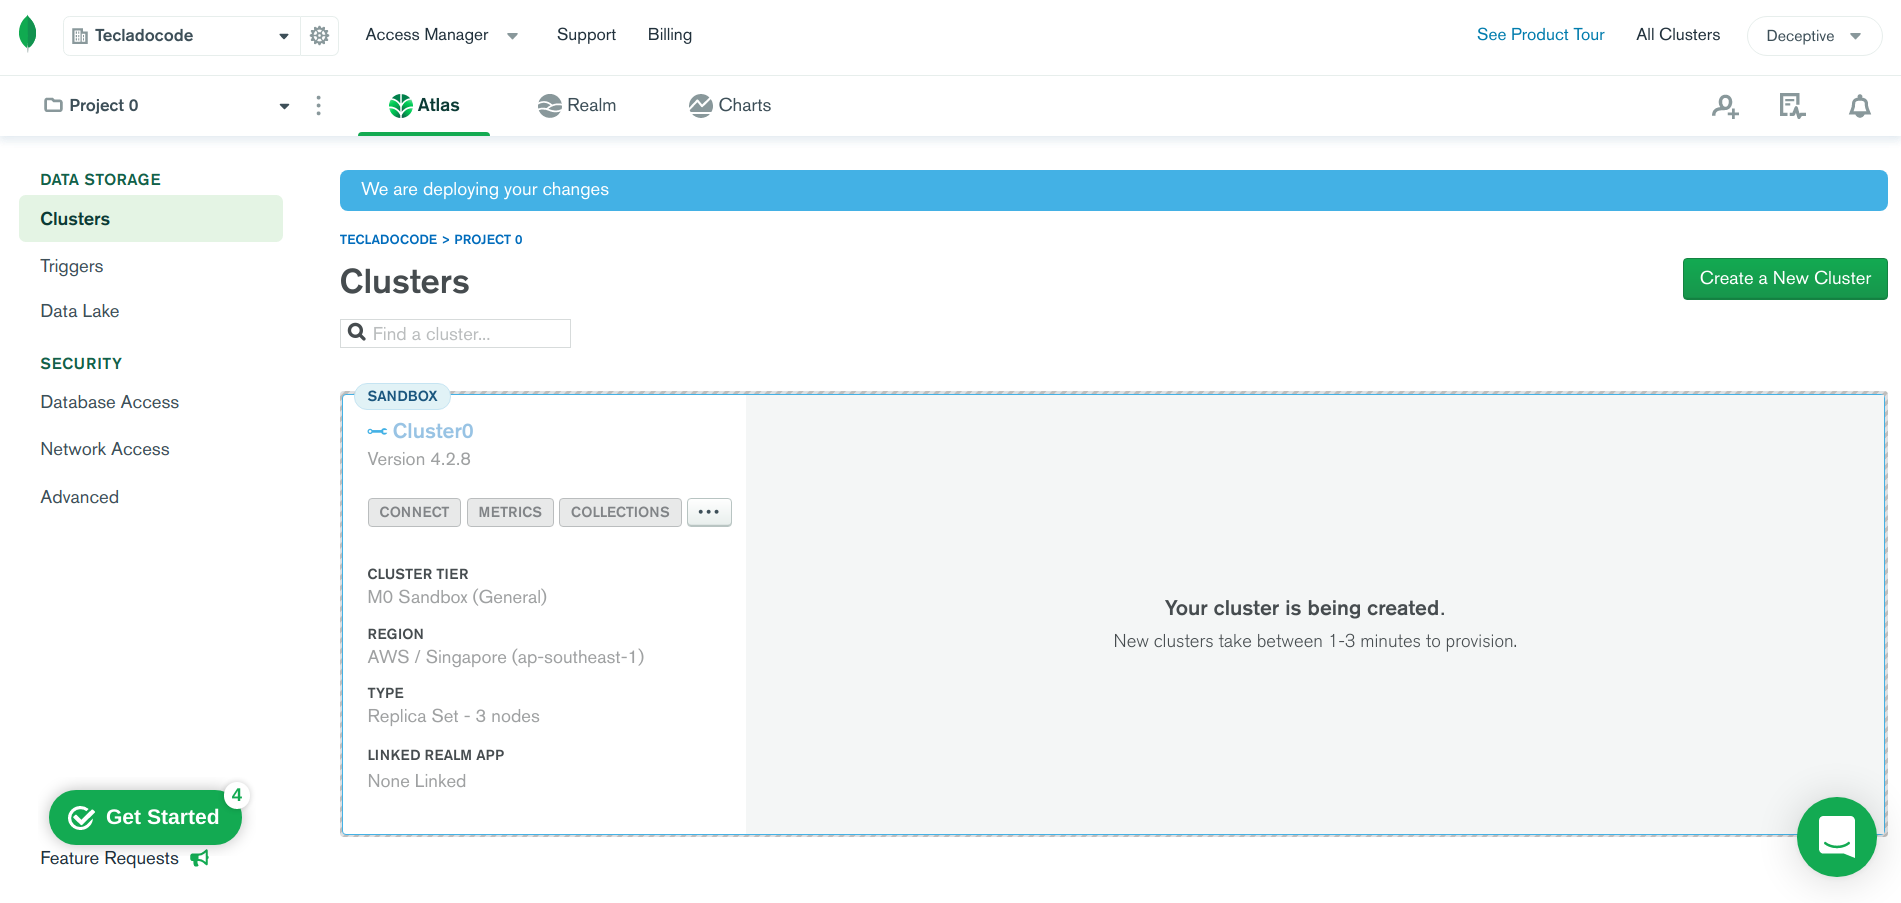Open the Billing page

pyautogui.click(x=669, y=35)
